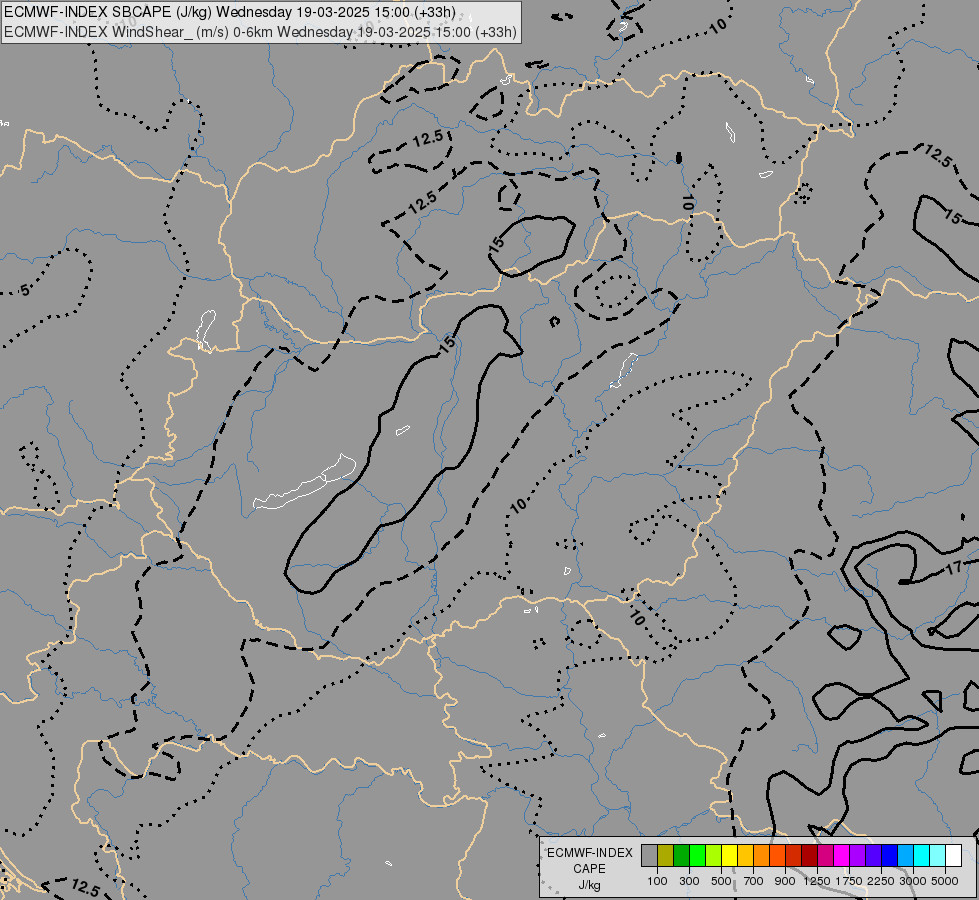
Task: Click the WindShear 0-6km title line
Action: pyautogui.click(x=260, y=31)
